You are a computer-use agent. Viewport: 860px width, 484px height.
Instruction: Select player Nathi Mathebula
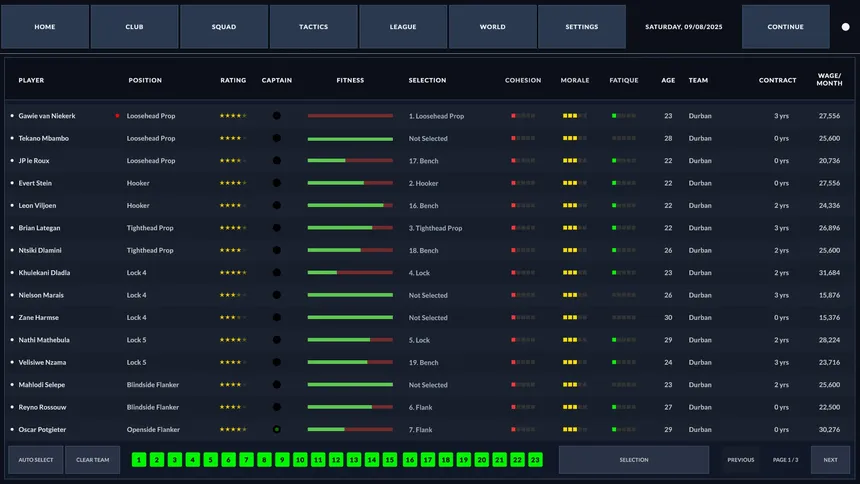coord(44,340)
